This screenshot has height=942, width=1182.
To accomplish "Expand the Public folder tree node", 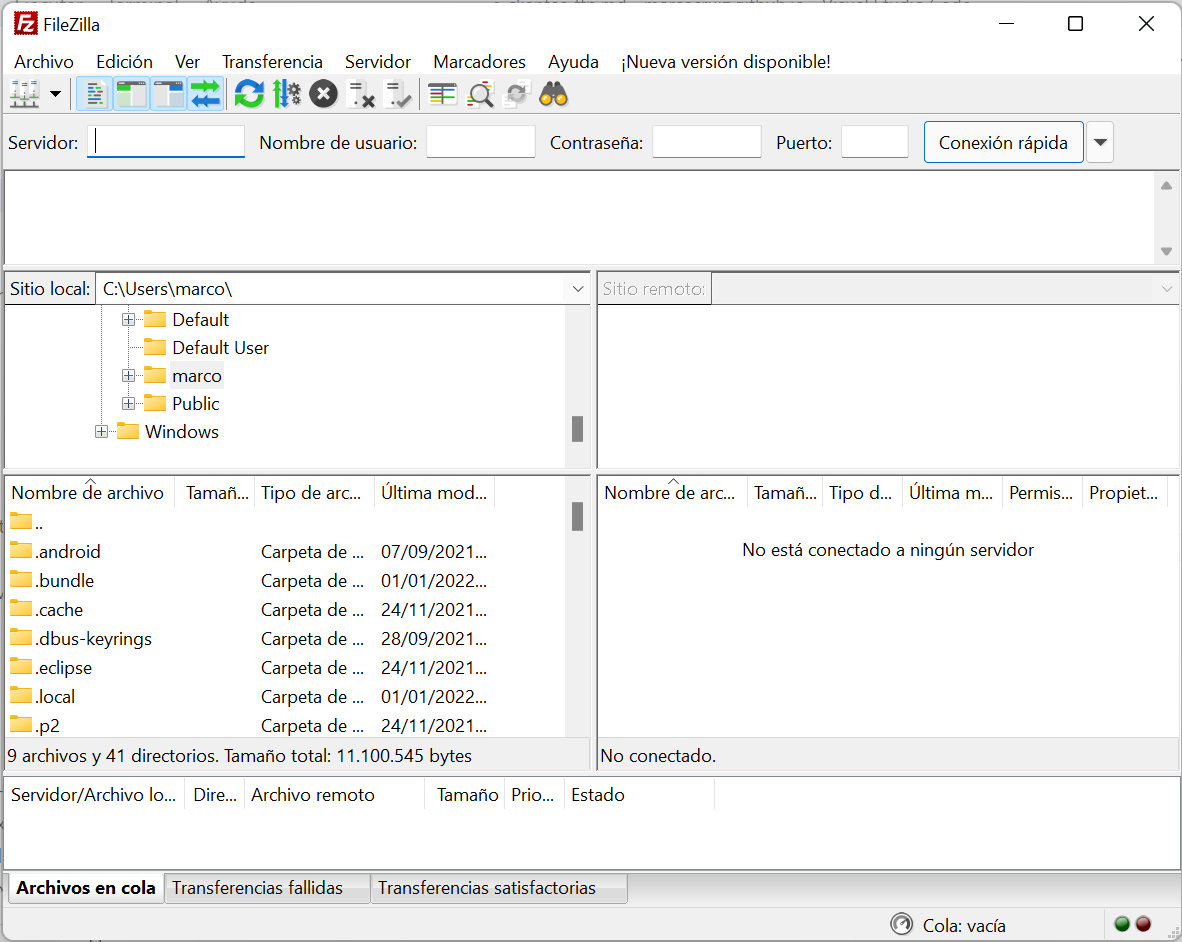I will click(x=128, y=403).
